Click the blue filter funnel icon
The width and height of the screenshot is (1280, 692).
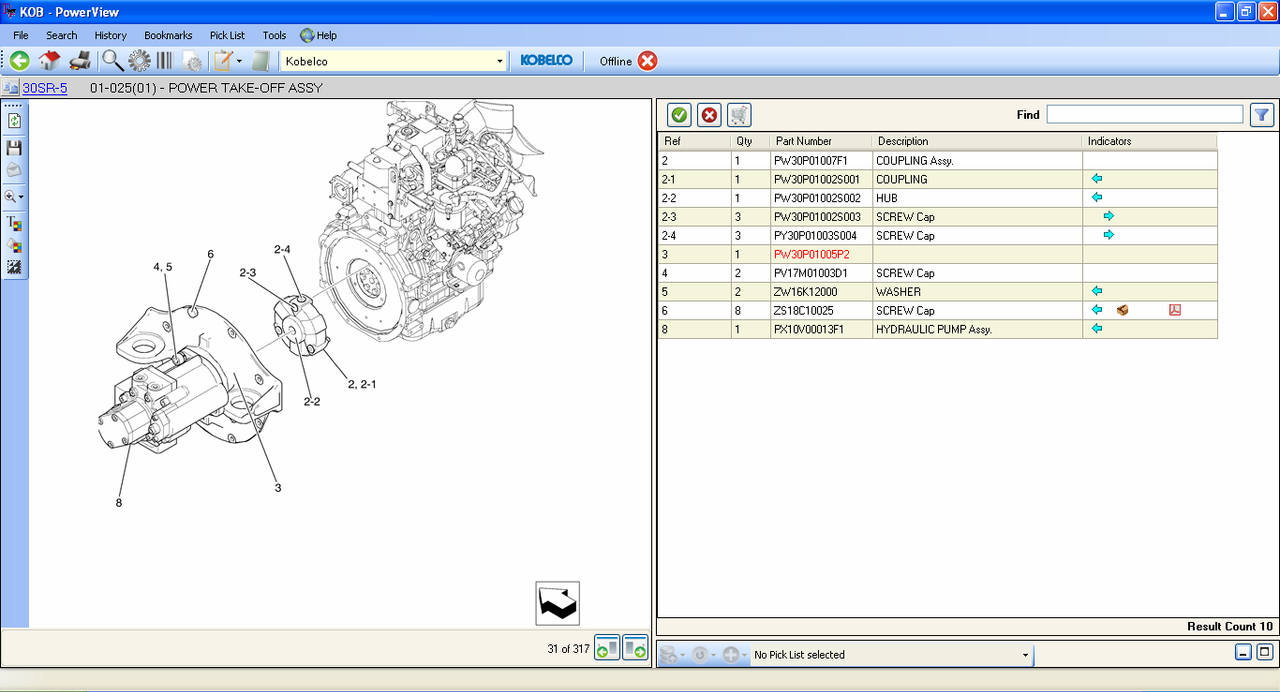(x=1262, y=115)
